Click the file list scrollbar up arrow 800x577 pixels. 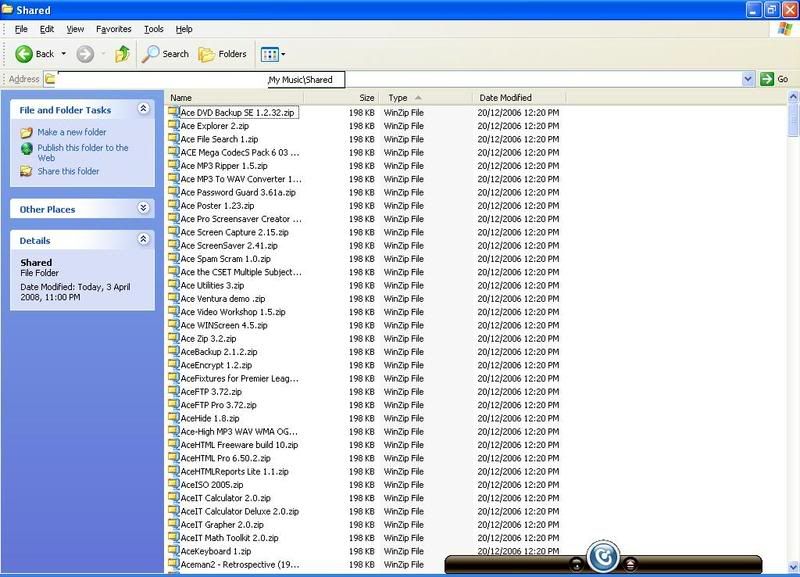coord(792,98)
